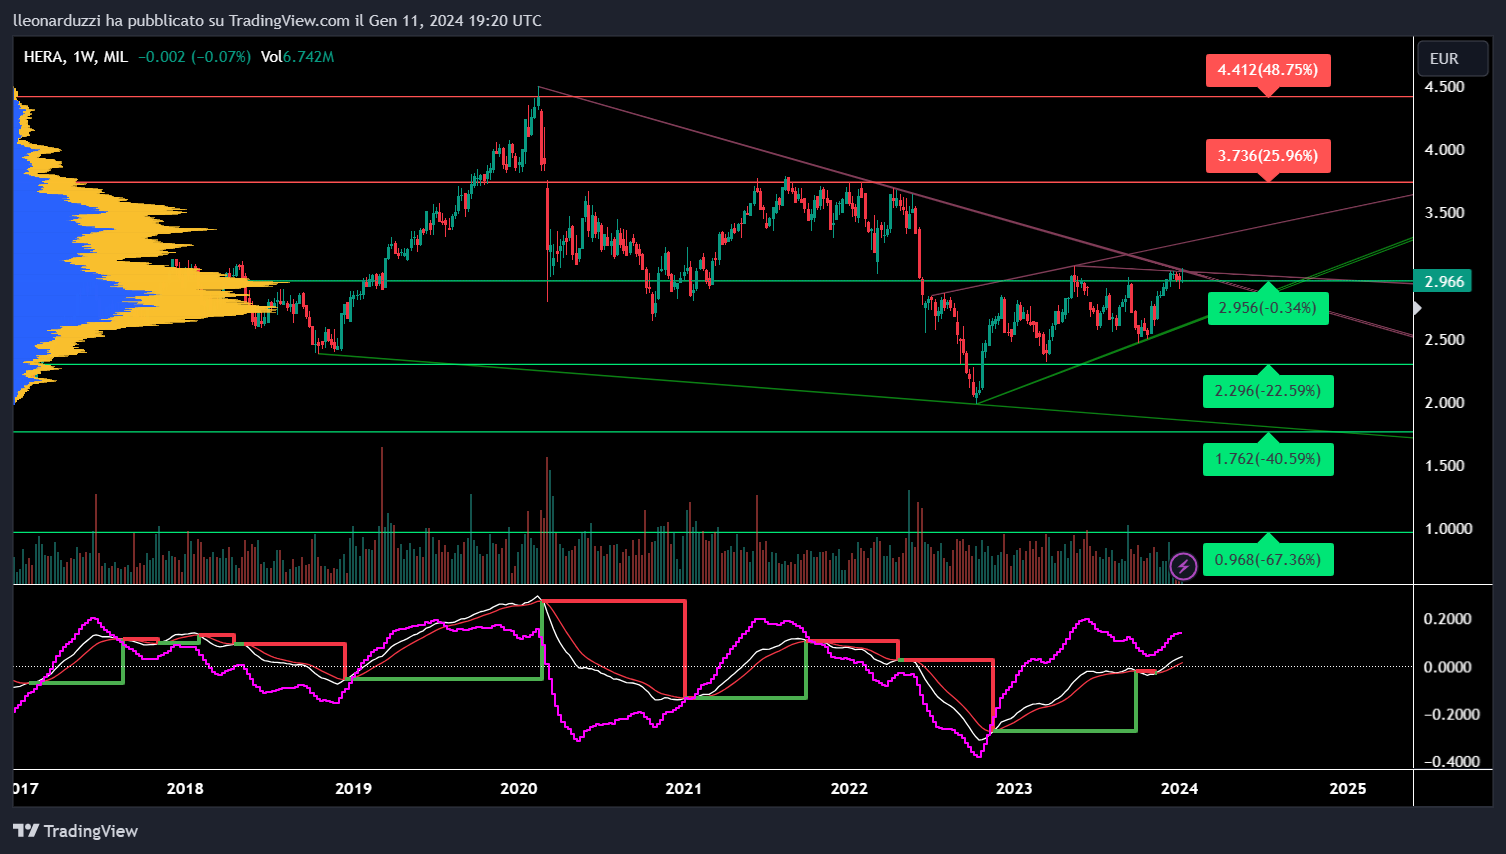Select the 2.956(-0.34%) green price label
Image resolution: width=1506 pixels, height=854 pixels.
pyautogui.click(x=1267, y=308)
